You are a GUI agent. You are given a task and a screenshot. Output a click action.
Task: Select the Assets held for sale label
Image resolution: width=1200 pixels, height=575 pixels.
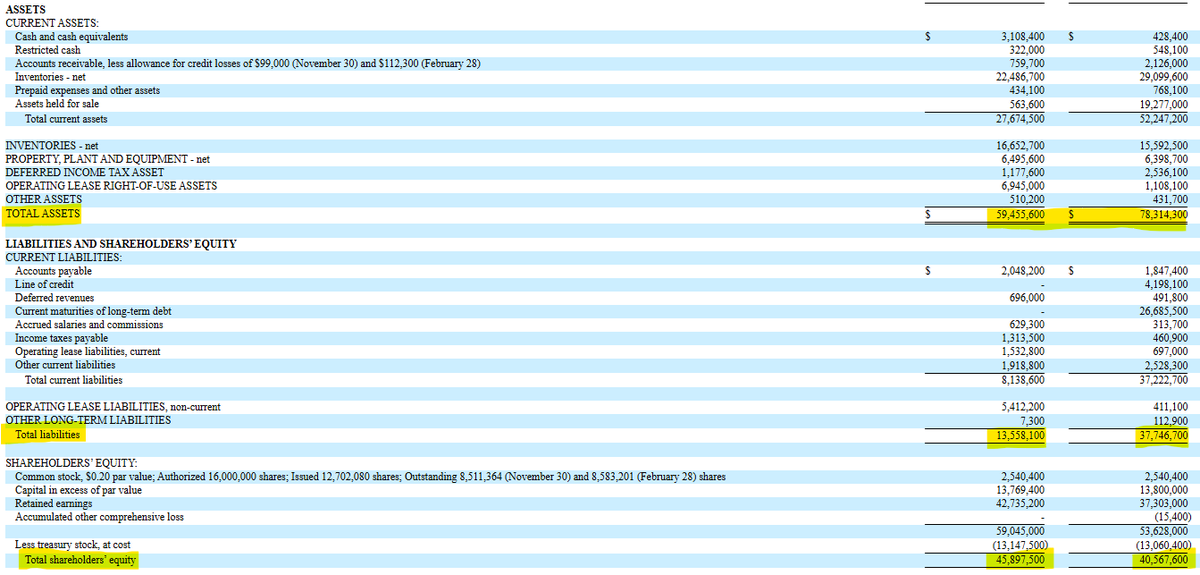(57, 104)
